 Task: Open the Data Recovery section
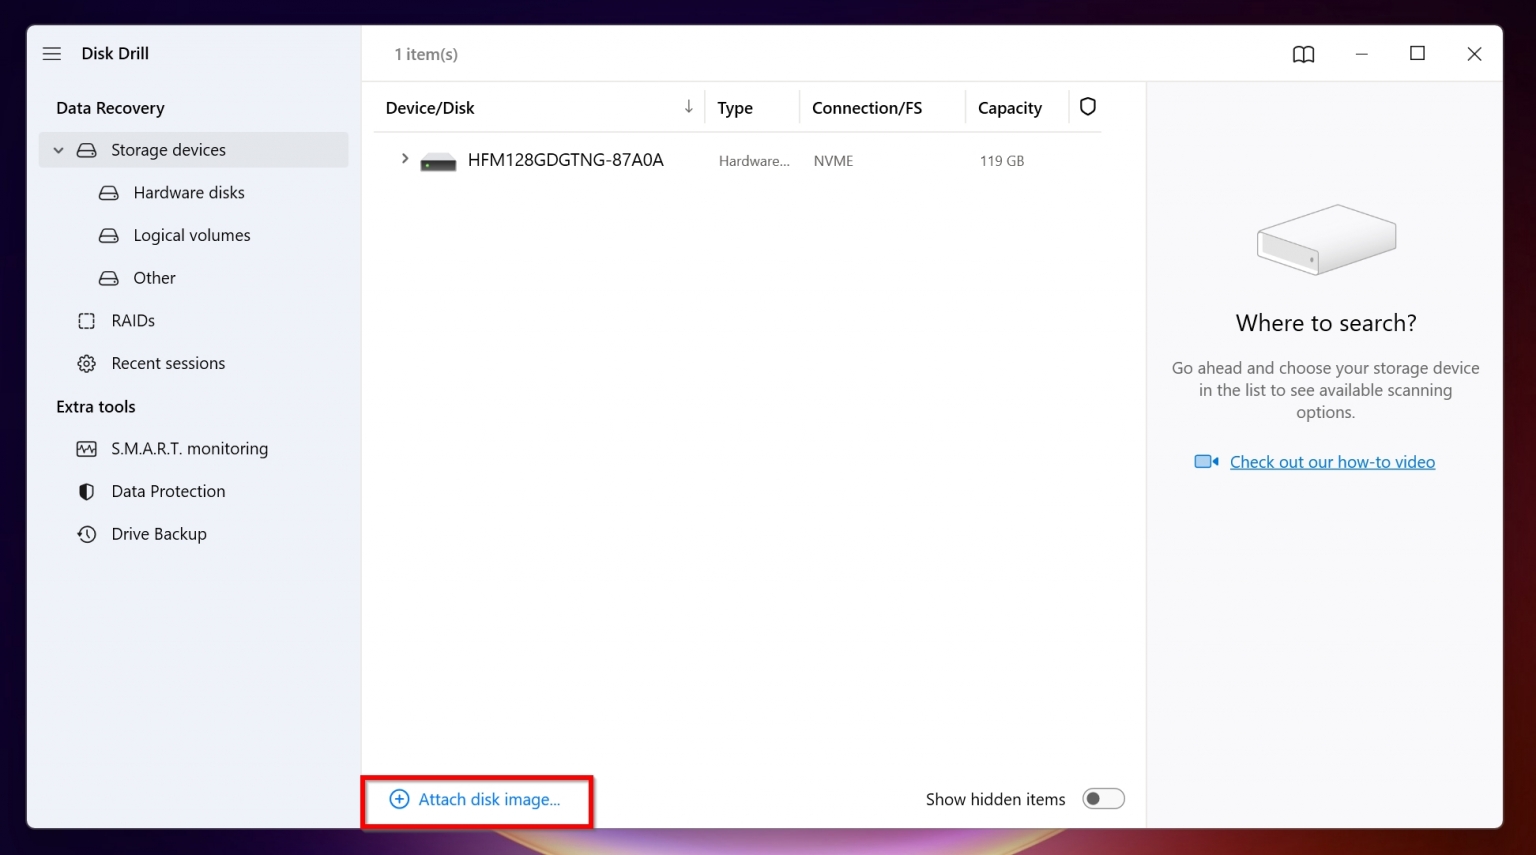(x=110, y=107)
